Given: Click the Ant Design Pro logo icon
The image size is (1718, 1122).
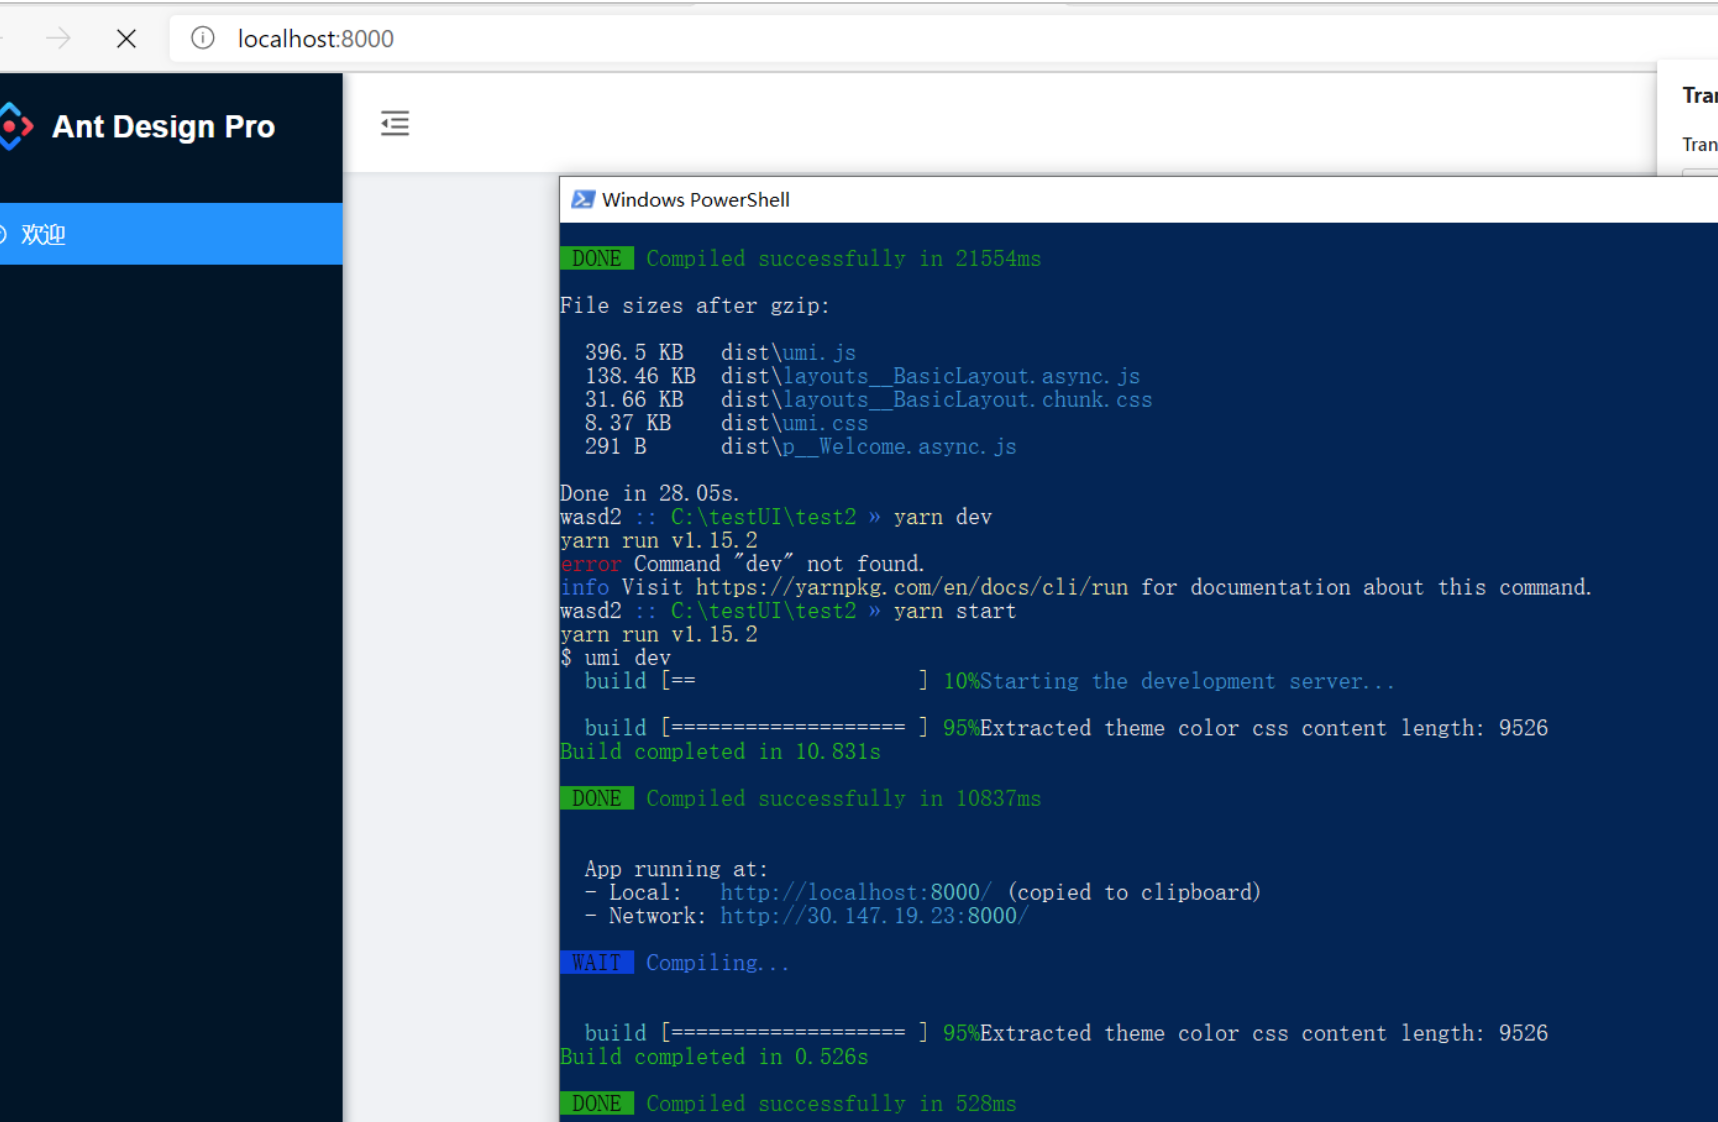Looking at the screenshot, I should [x=15, y=127].
